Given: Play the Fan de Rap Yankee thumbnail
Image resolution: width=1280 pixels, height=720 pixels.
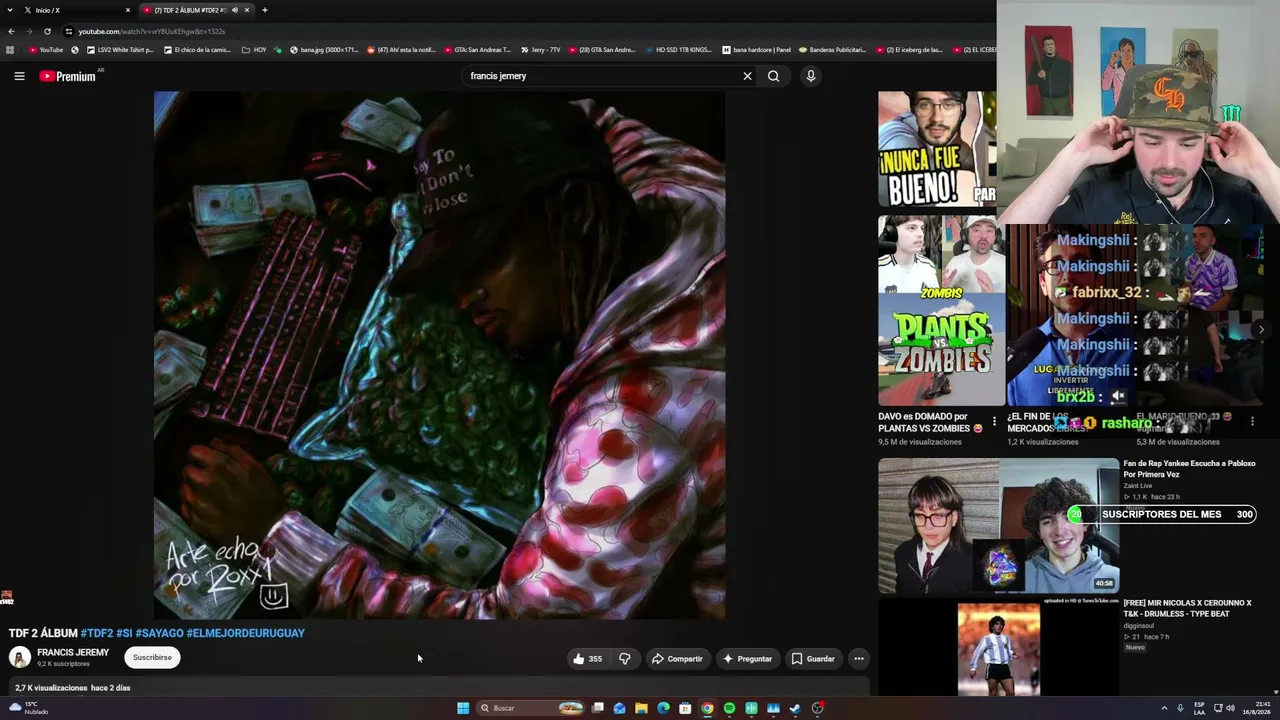Looking at the screenshot, I should pyautogui.click(x=998, y=526).
